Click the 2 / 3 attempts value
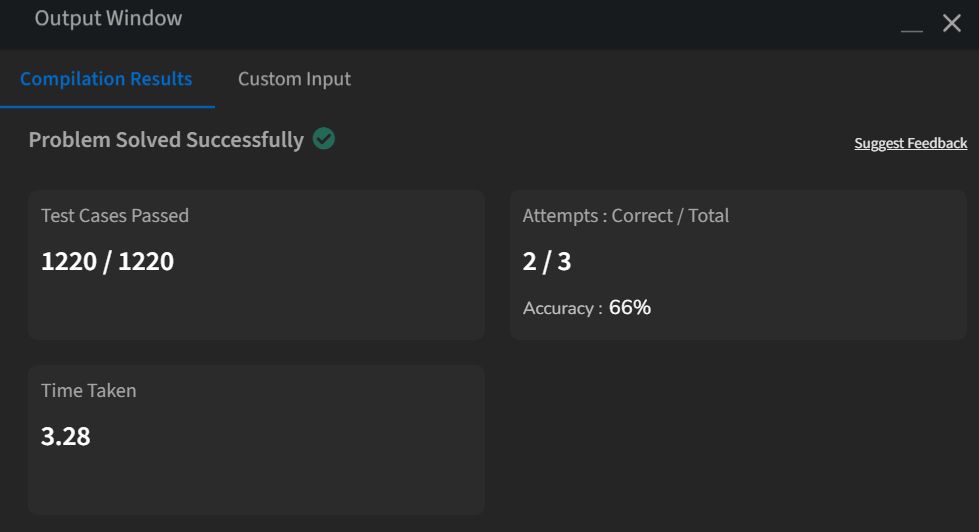The width and height of the screenshot is (979, 532). click(x=547, y=261)
